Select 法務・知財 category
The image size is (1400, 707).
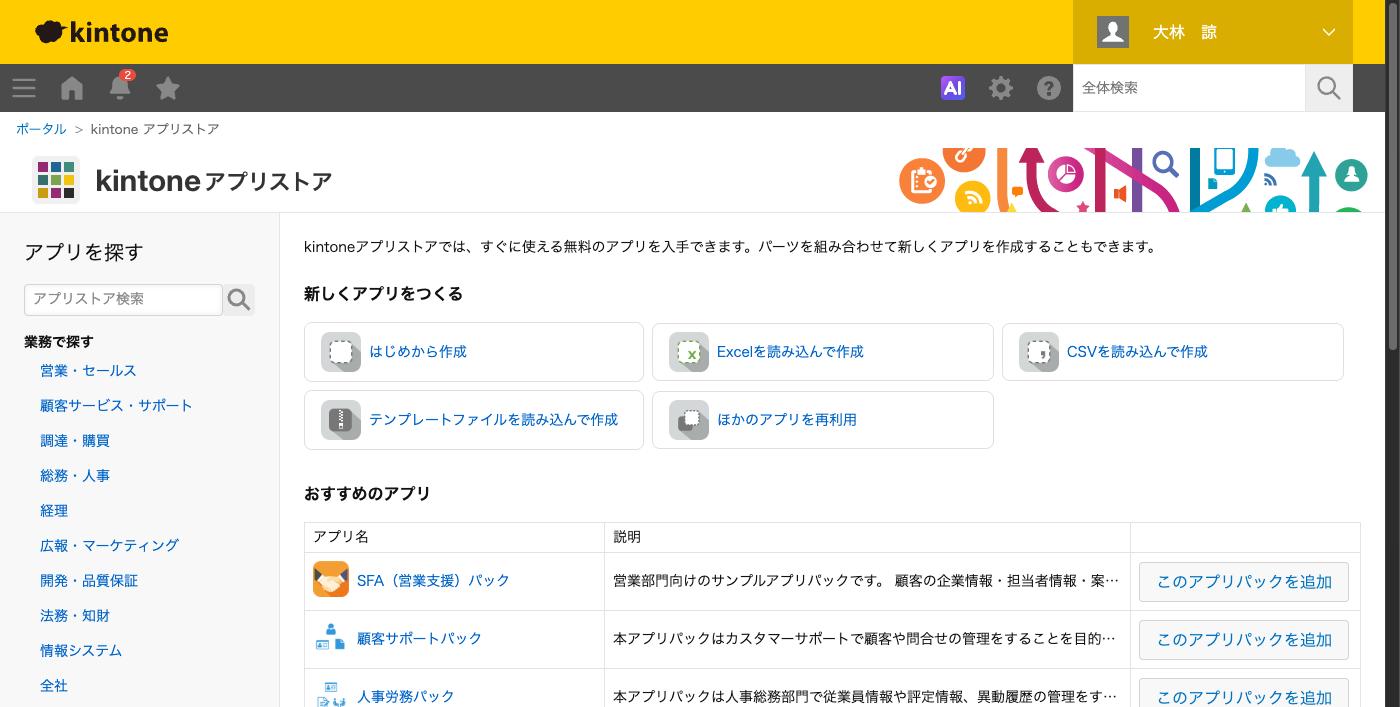pyautogui.click(x=75, y=615)
